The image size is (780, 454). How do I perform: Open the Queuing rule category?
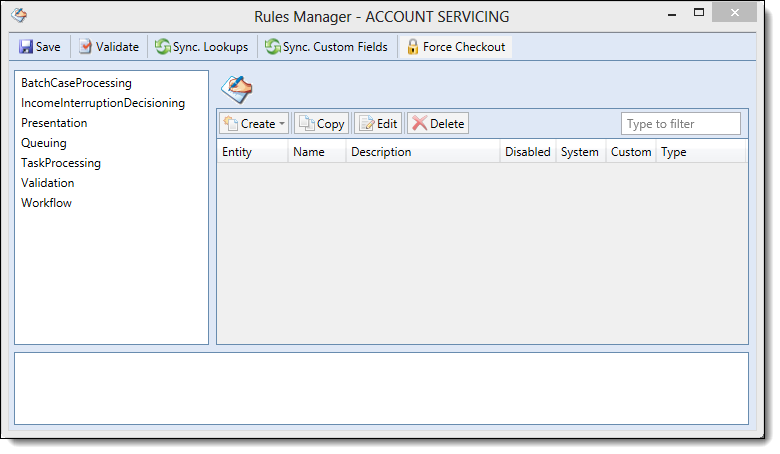click(44, 143)
